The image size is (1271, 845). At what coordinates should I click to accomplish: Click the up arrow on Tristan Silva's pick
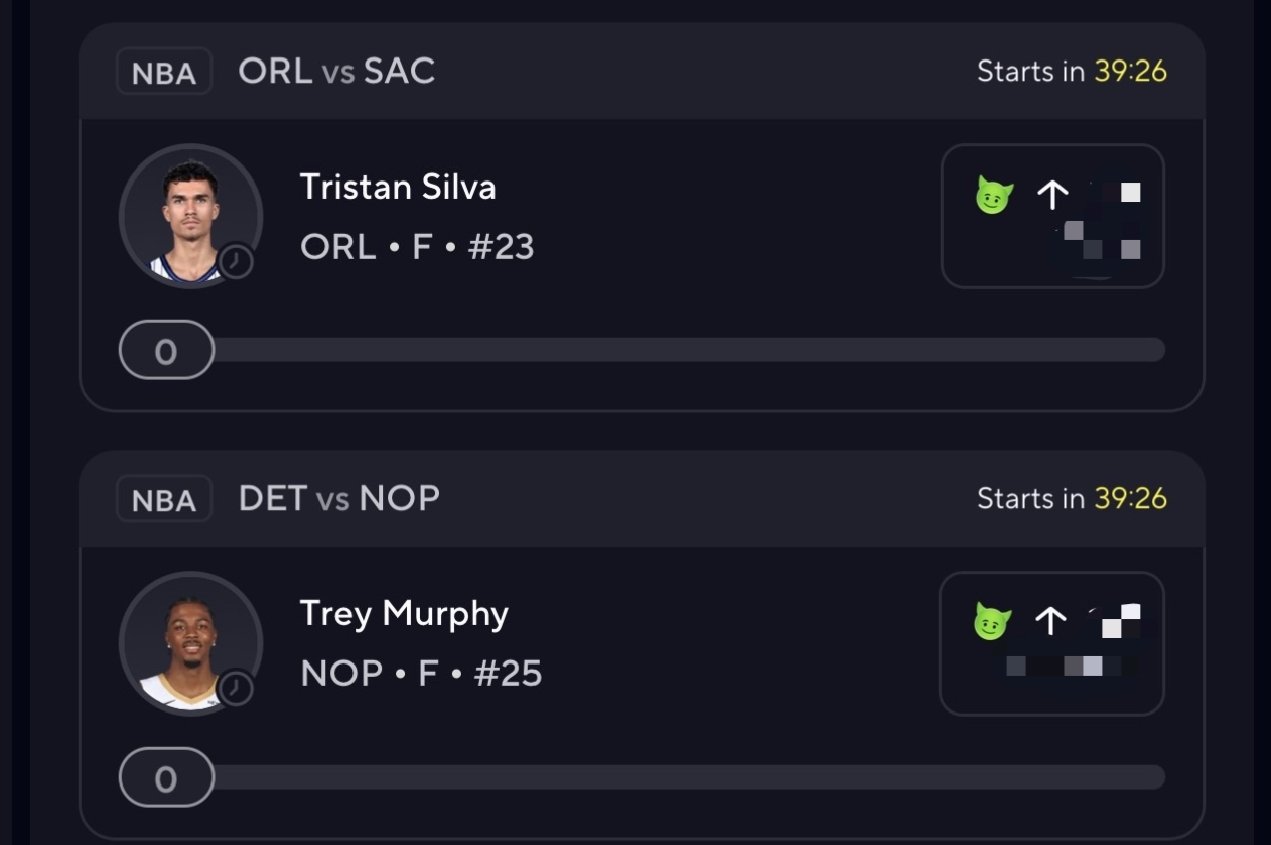coord(1052,195)
